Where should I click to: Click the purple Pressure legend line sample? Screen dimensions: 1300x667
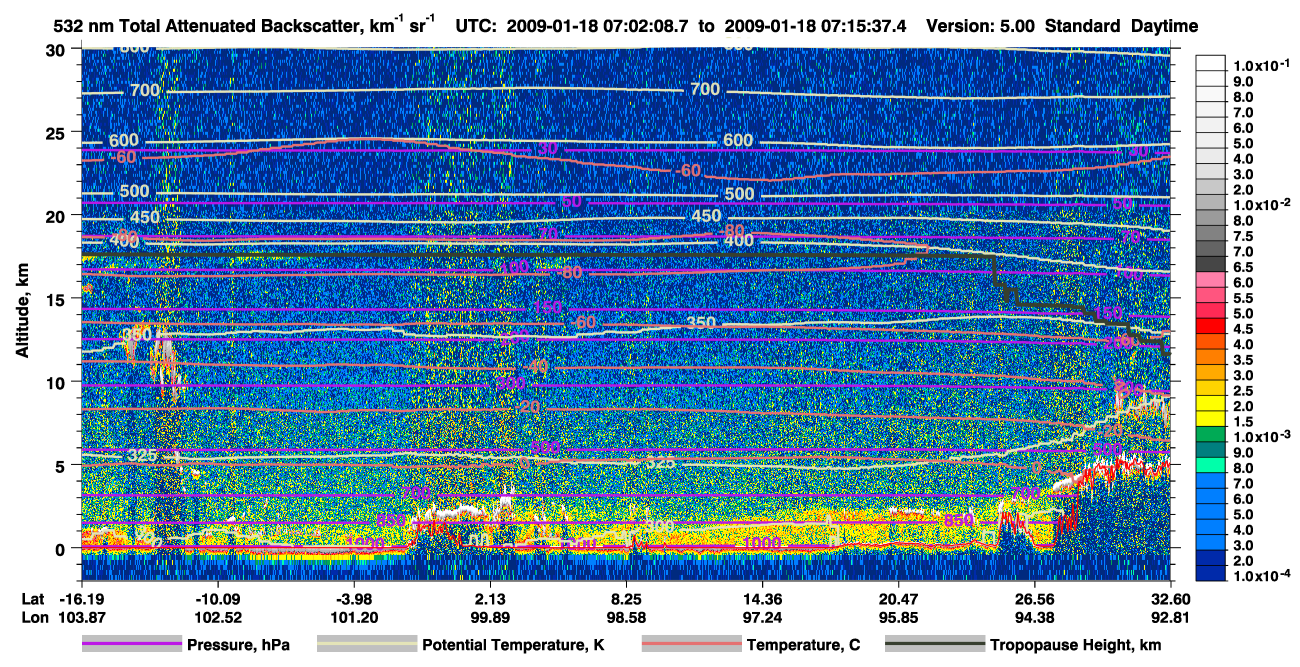(x=131, y=645)
